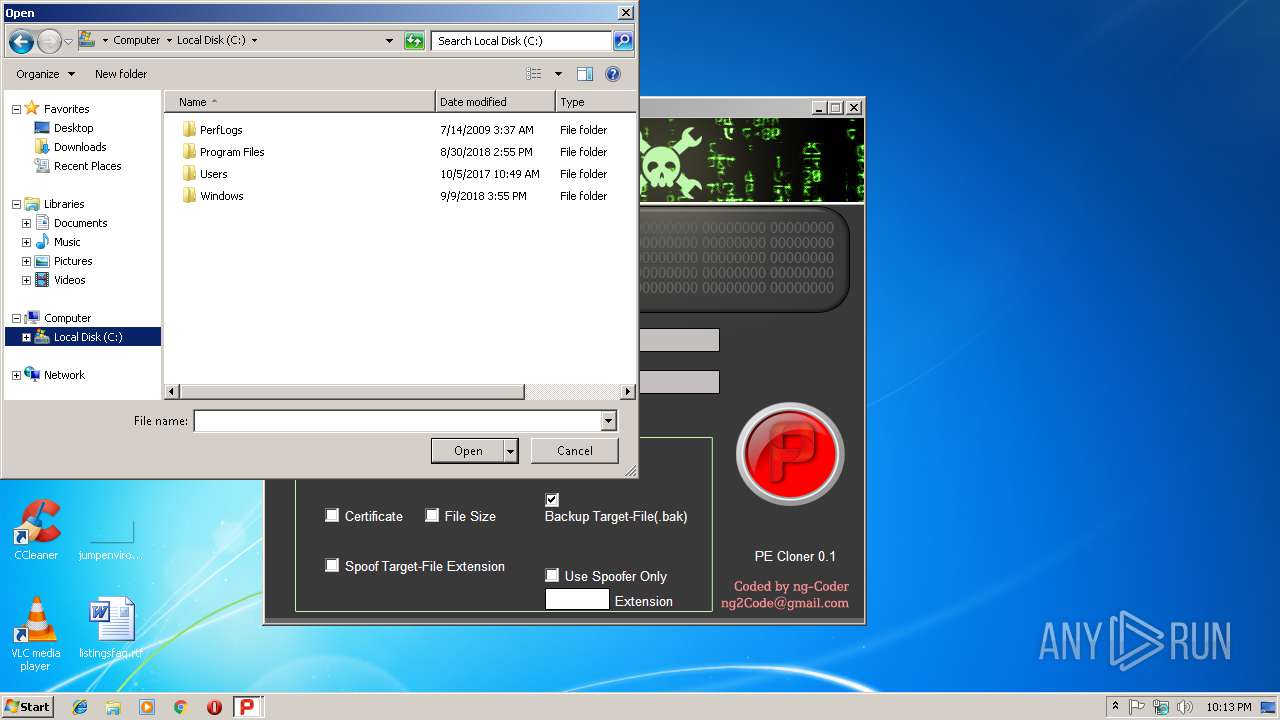Enable the File Size checkbox

432,515
